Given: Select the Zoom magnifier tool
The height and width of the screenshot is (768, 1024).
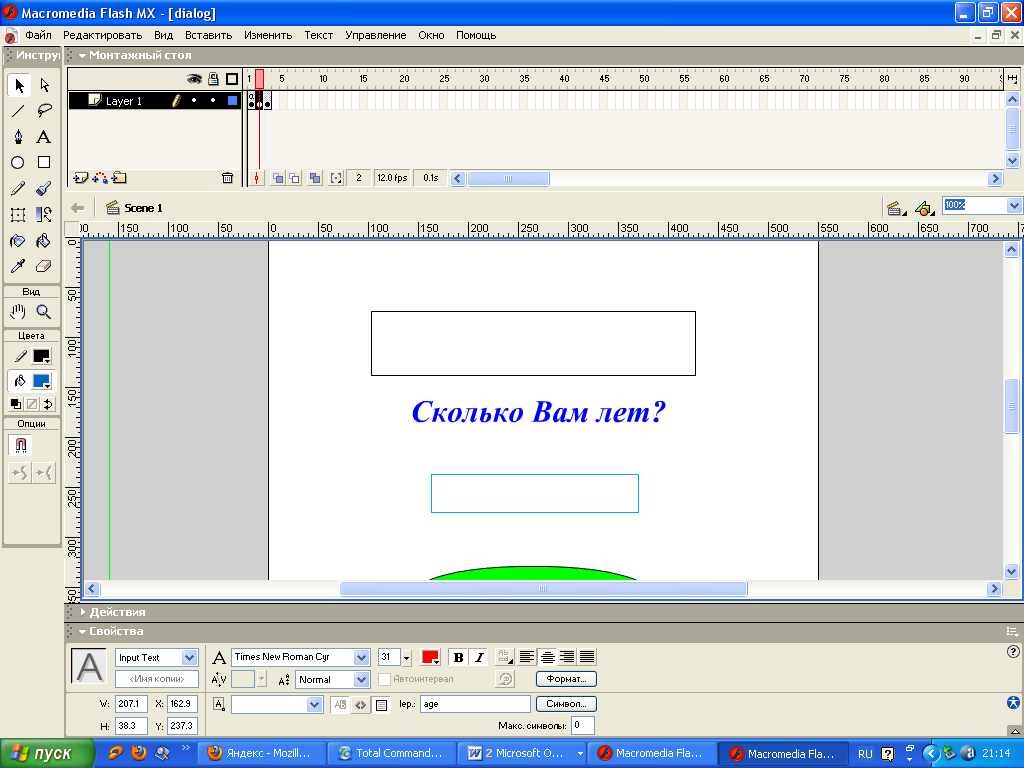Looking at the screenshot, I should [x=44, y=312].
